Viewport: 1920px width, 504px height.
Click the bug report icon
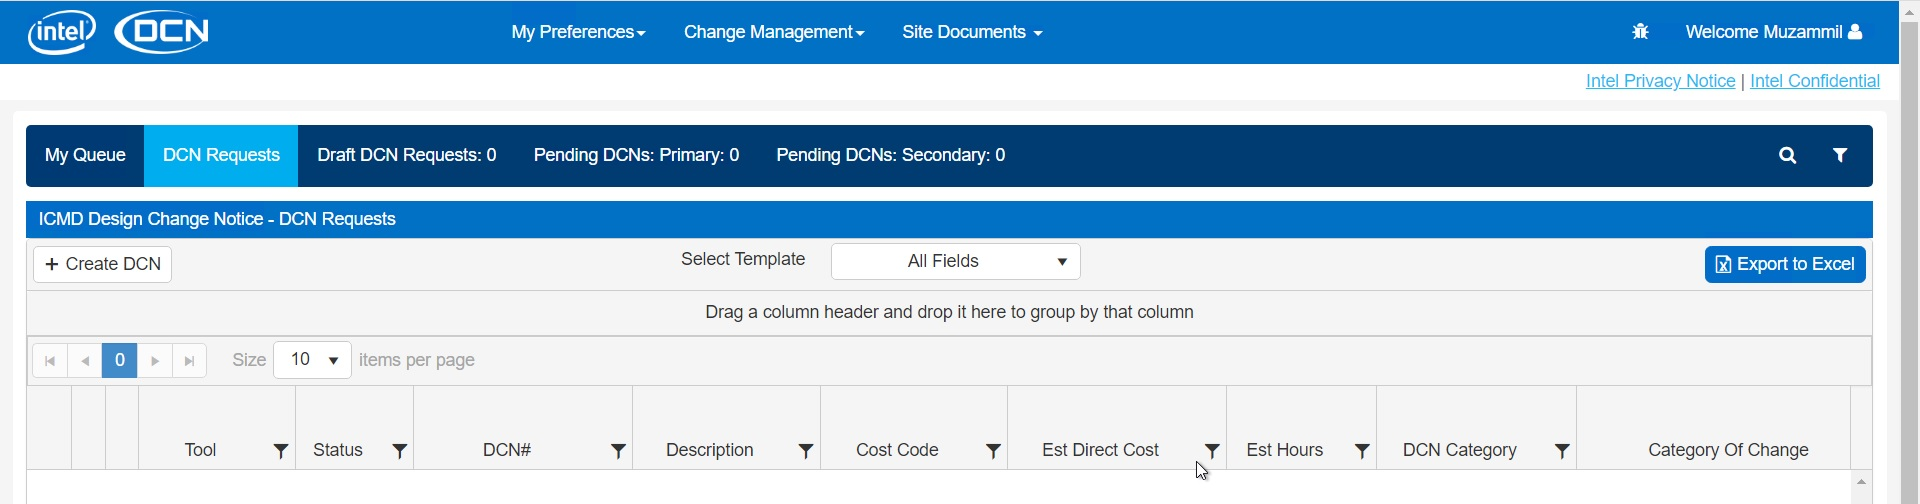[1640, 32]
